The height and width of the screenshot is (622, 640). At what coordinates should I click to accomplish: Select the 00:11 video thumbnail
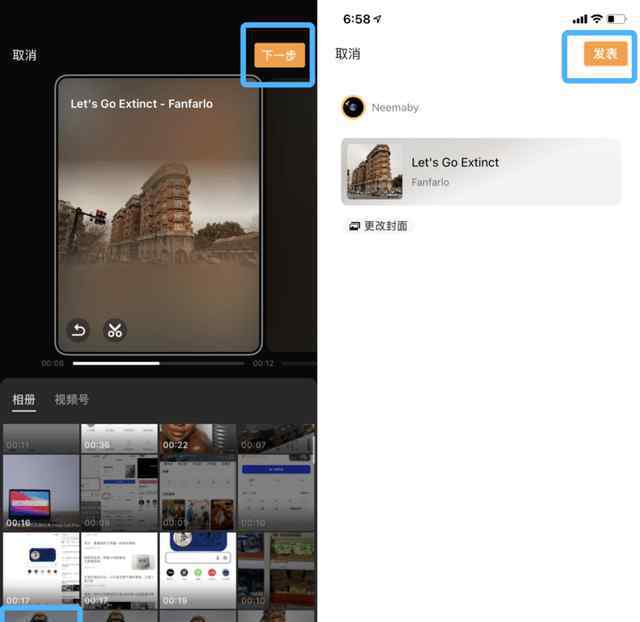point(41,439)
